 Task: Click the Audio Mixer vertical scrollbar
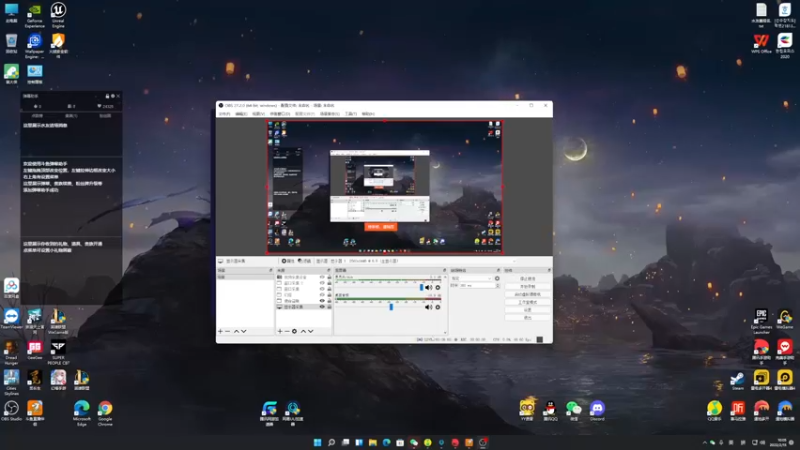pyautogui.click(x=445, y=305)
